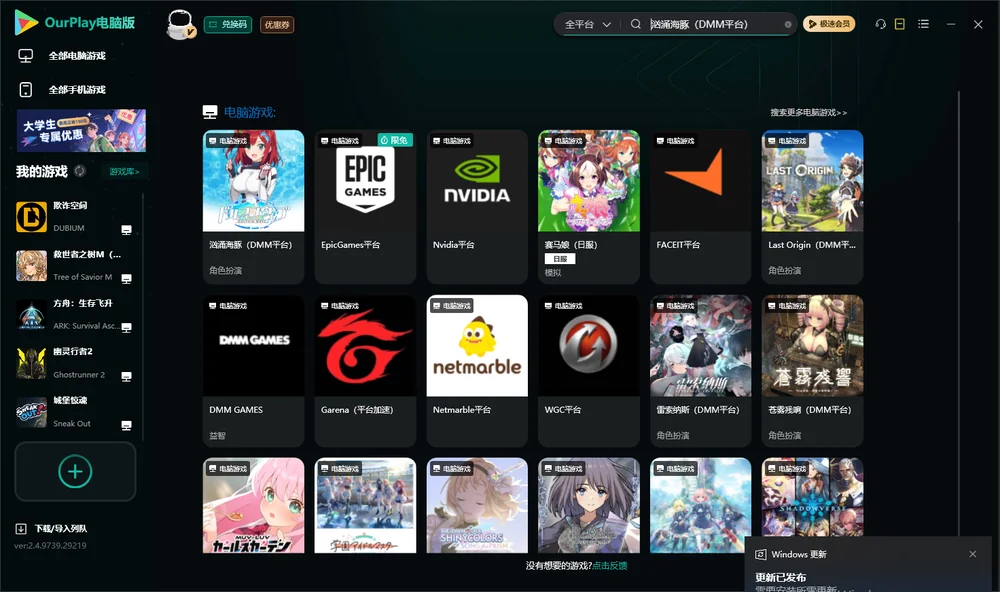1000x592 pixels.
Task: Open the 极速会员 VIP button
Action: (828, 24)
